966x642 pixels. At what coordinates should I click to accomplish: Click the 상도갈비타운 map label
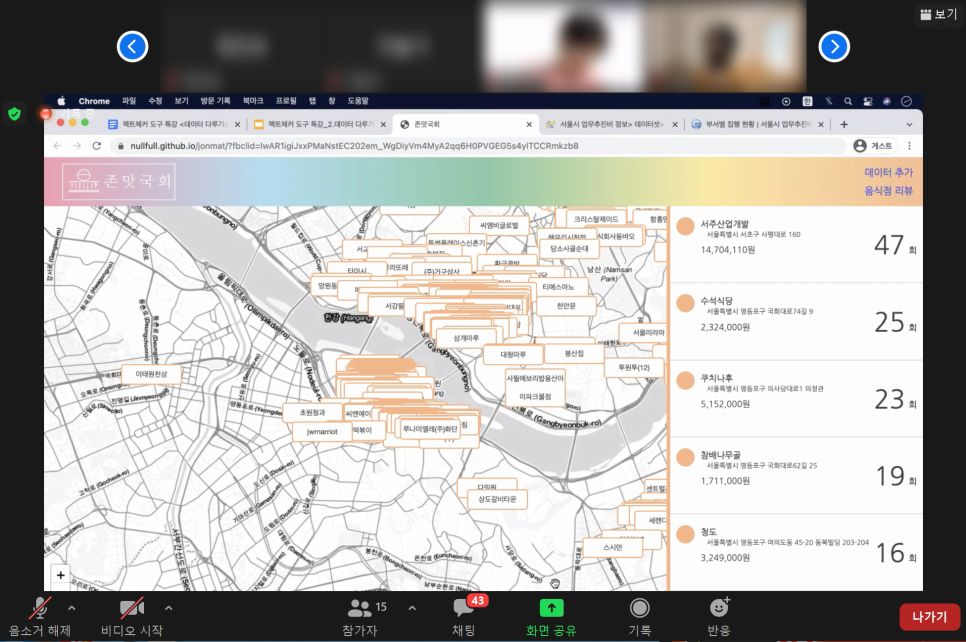click(497, 500)
